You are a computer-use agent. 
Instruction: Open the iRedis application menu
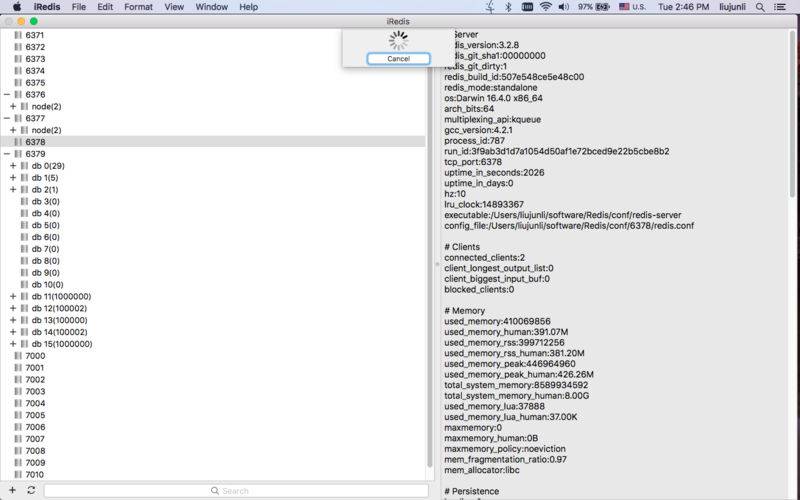[x=47, y=7]
